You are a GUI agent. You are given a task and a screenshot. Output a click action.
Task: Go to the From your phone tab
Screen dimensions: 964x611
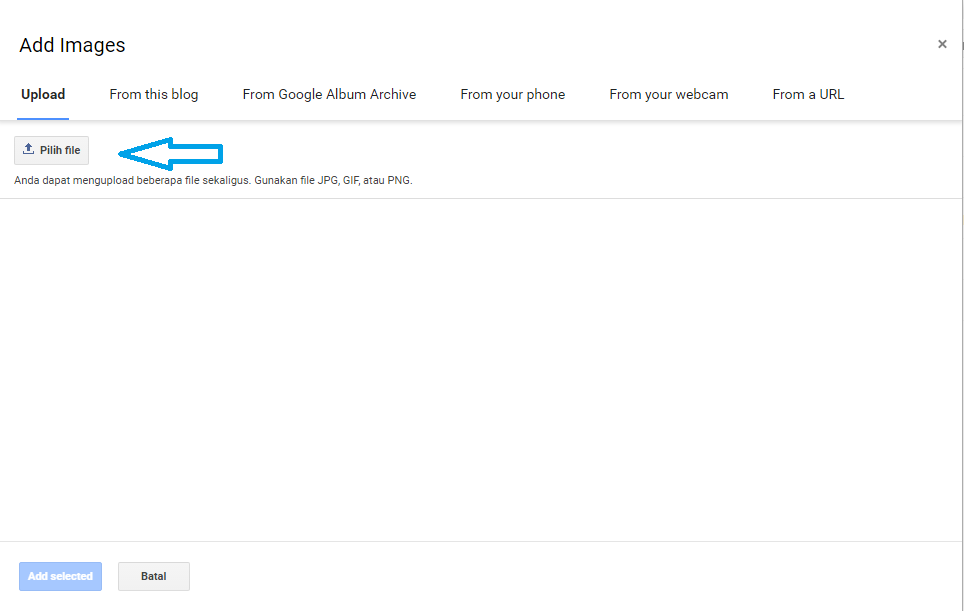512,95
